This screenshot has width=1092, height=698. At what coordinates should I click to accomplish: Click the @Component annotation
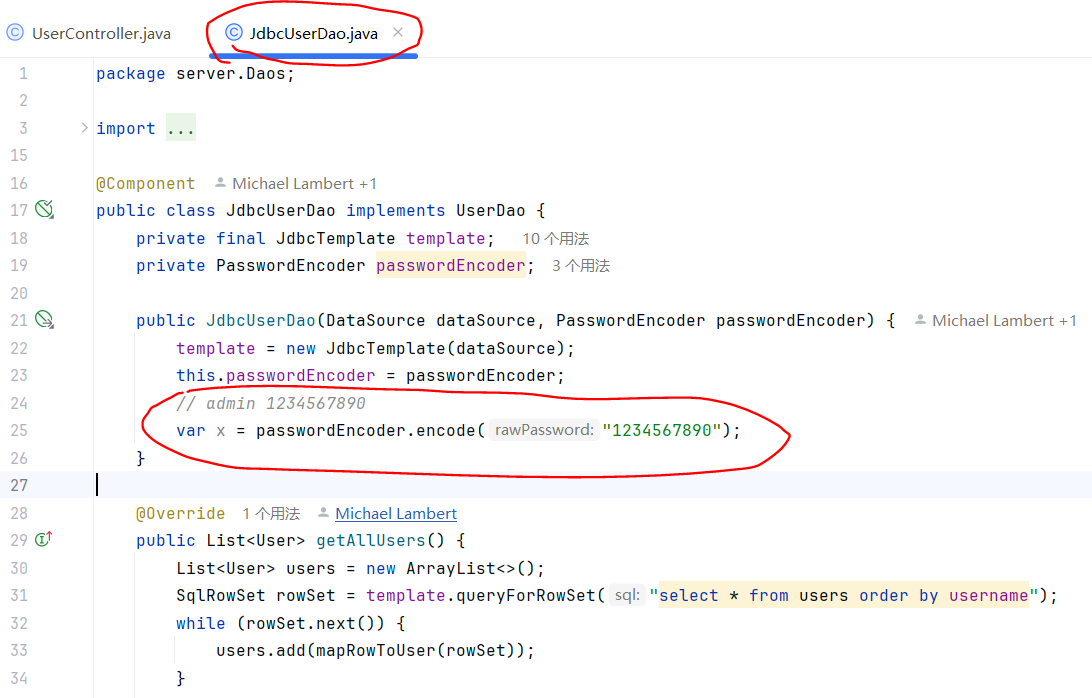(146, 183)
